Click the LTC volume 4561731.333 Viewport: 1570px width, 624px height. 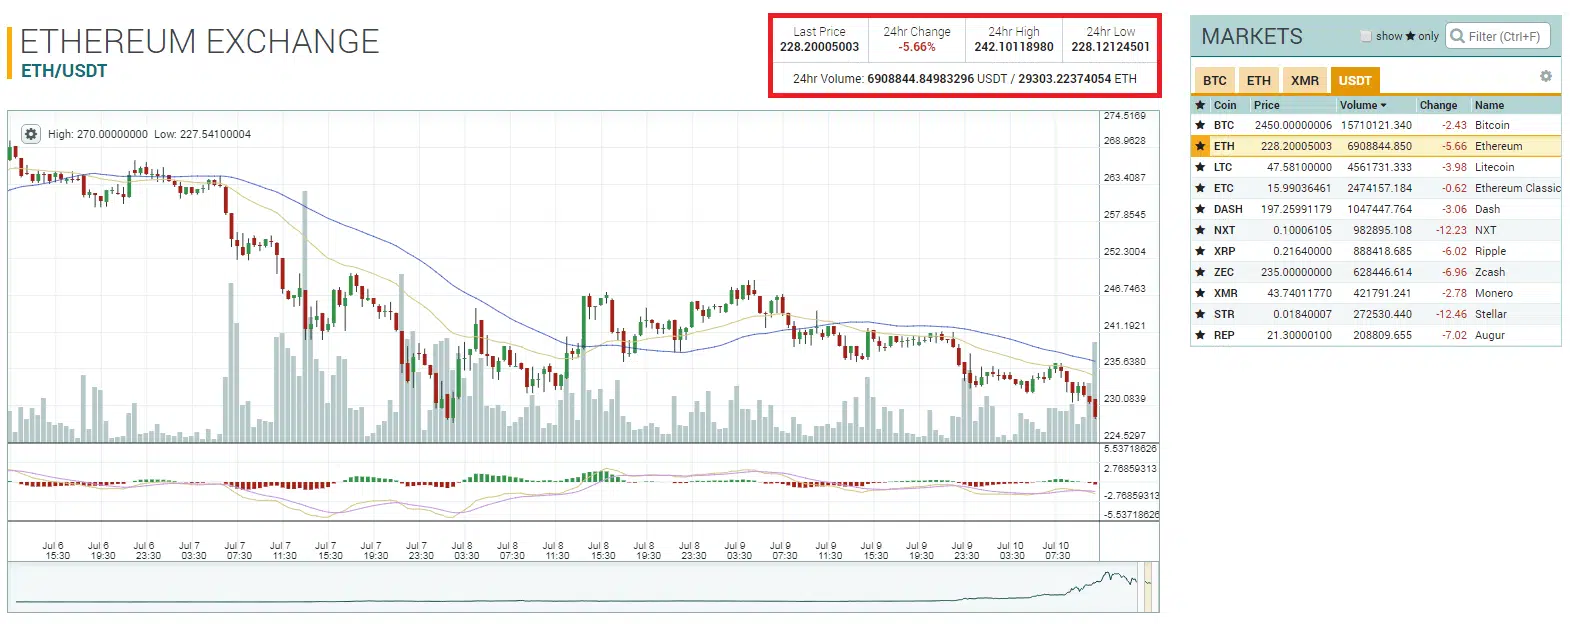[1379, 167]
